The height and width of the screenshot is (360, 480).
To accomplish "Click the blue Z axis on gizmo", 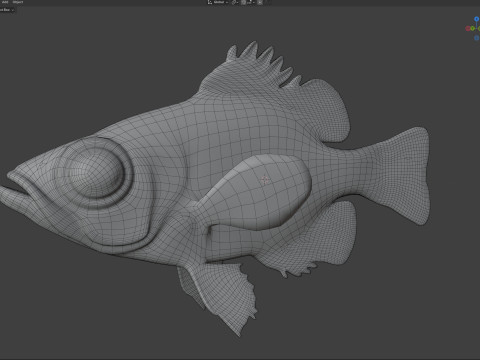I will coord(477,19).
